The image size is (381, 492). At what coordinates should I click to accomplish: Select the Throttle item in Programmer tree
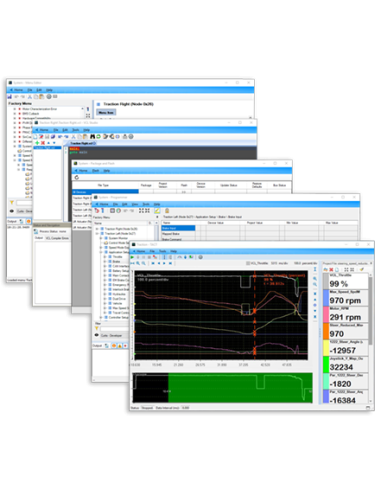pos(117,257)
